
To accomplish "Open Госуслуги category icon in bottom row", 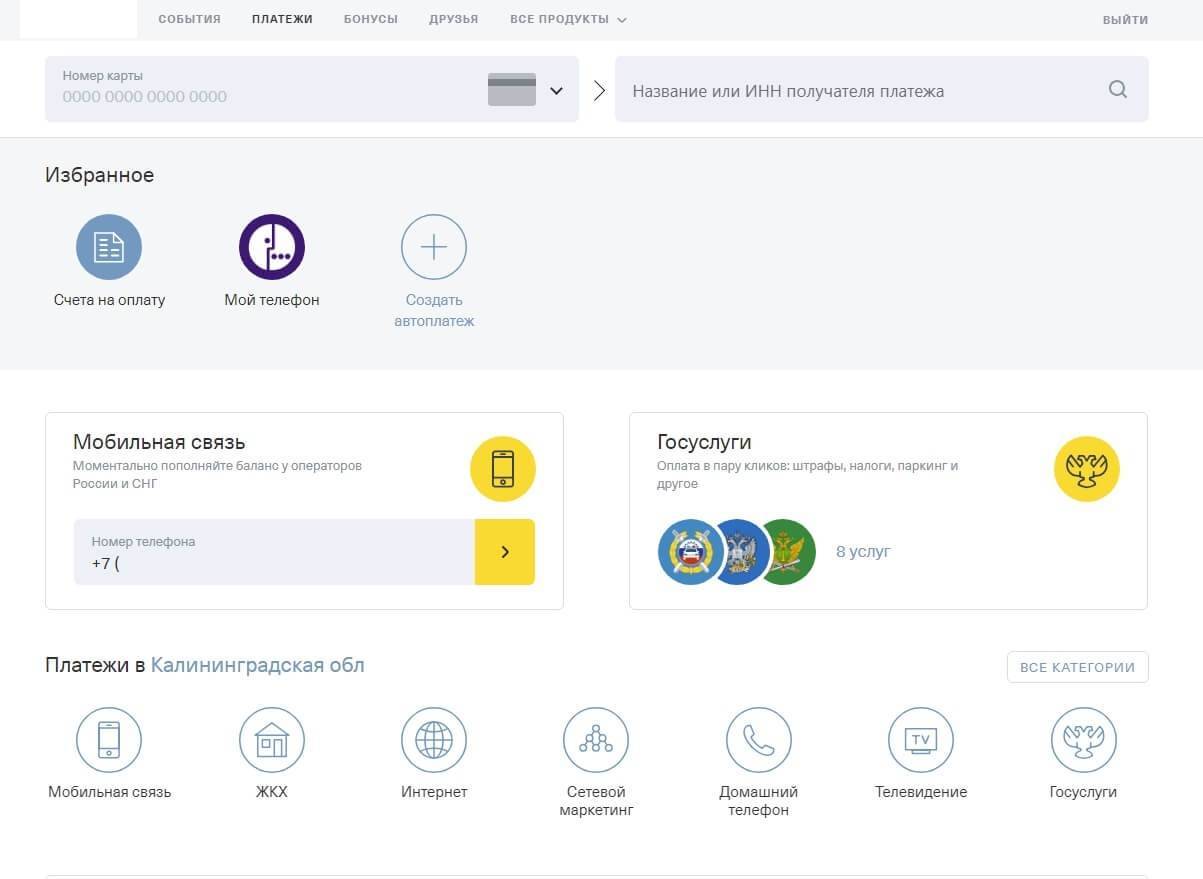I will (1083, 740).
